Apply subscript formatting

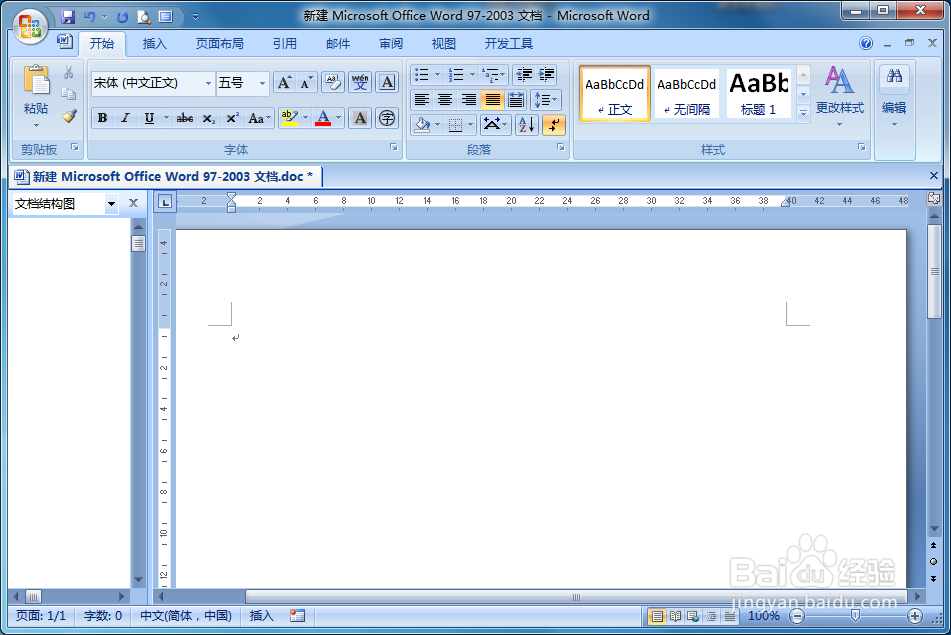(x=209, y=118)
